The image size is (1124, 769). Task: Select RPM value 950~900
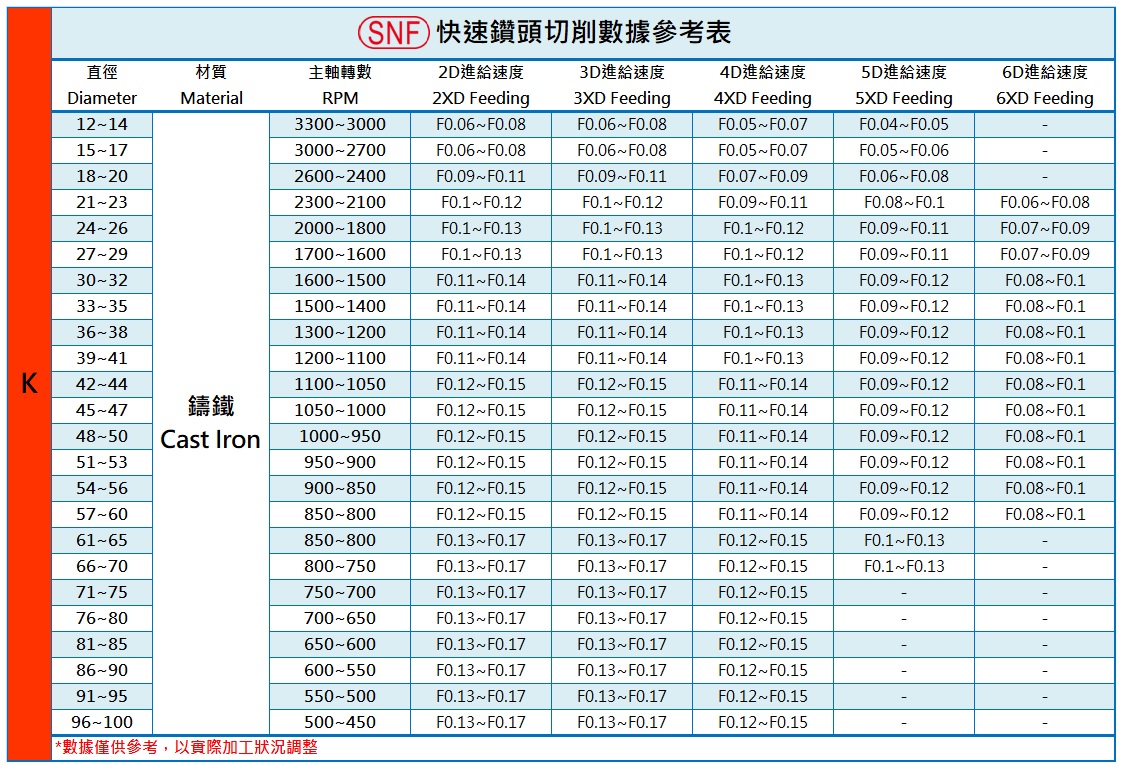tap(340, 462)
